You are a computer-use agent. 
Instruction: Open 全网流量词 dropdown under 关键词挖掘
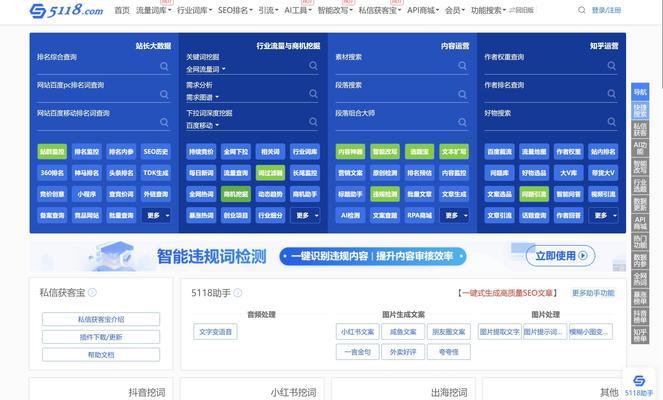(206, 69)
